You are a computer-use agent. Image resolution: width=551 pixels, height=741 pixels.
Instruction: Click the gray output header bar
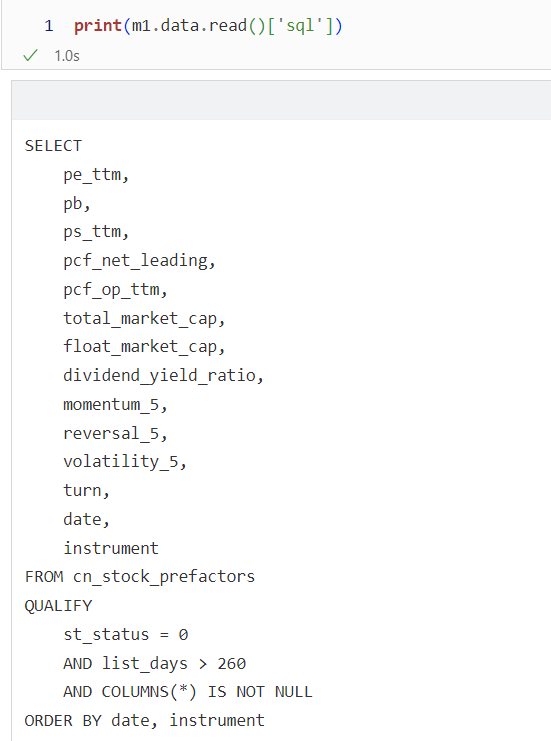point(281,100)
